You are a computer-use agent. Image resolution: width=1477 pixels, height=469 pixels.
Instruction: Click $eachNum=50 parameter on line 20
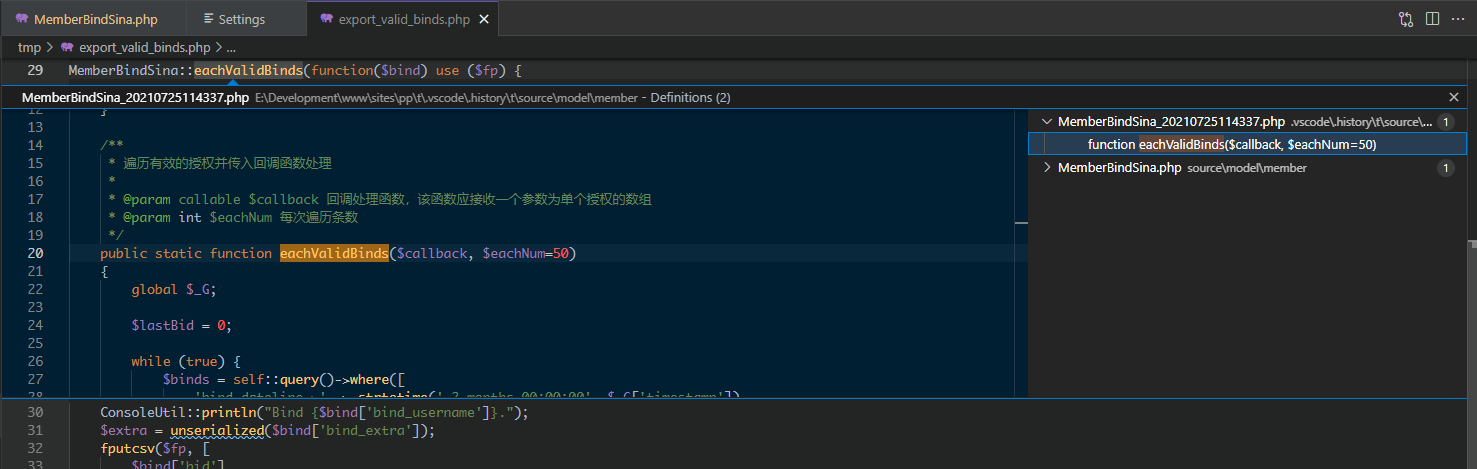(525, 253)
